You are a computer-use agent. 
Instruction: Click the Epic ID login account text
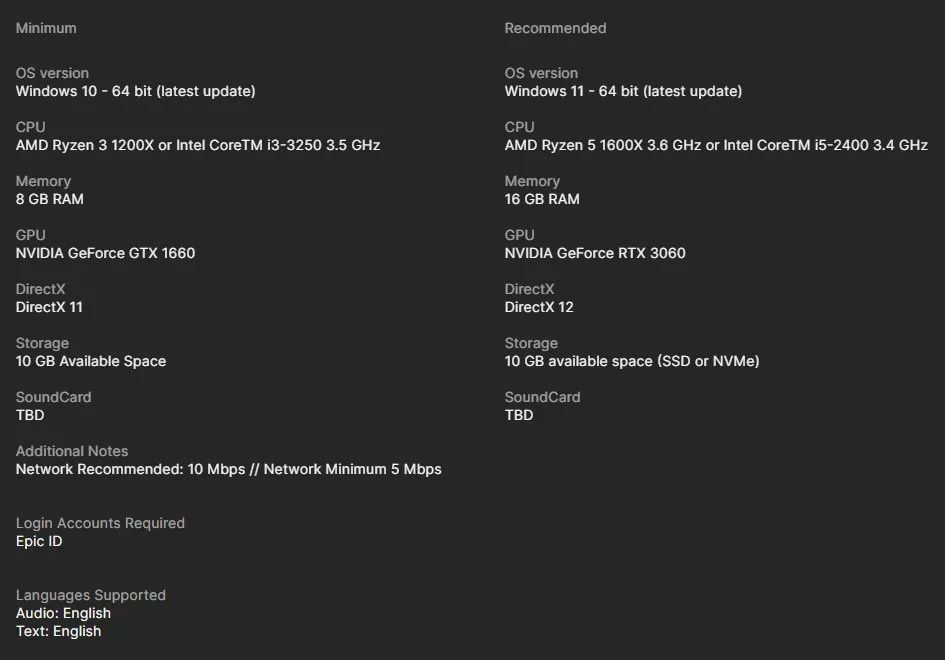click(x=41, y=541)
